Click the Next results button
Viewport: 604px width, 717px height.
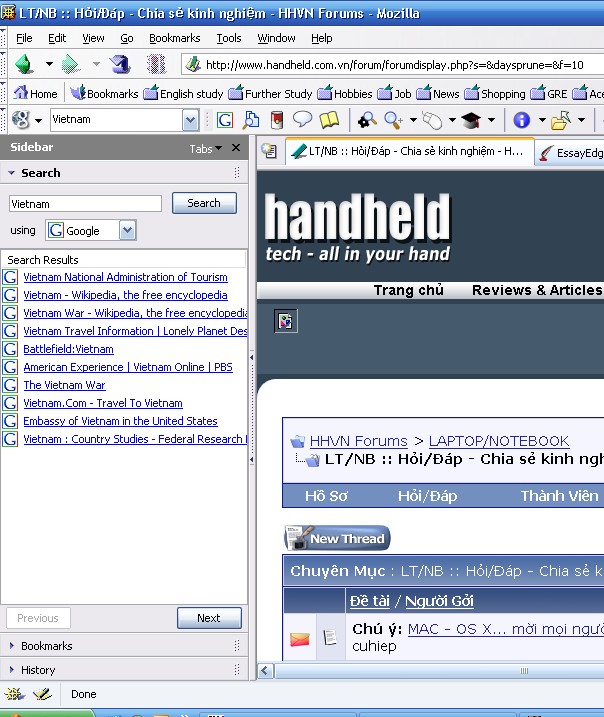pos(209,618)
